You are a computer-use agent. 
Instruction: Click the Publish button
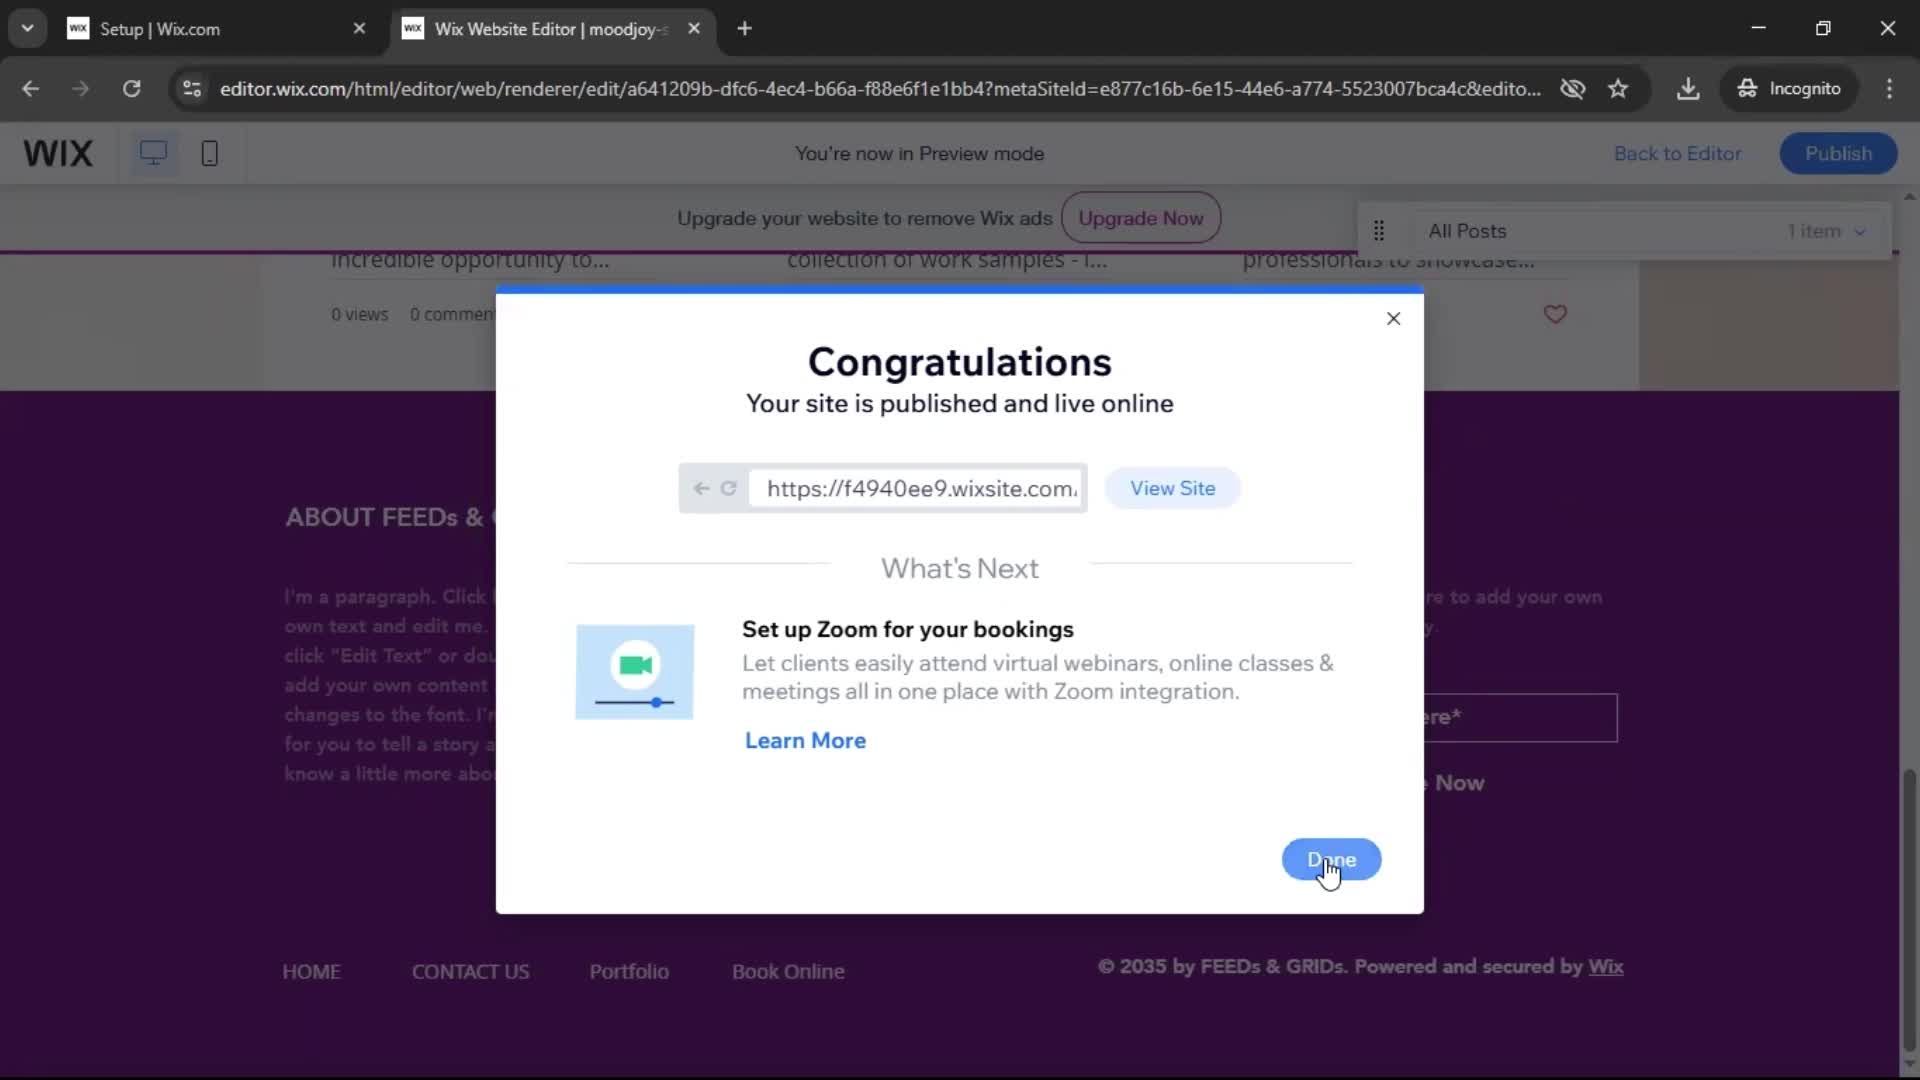[1838, 153]
